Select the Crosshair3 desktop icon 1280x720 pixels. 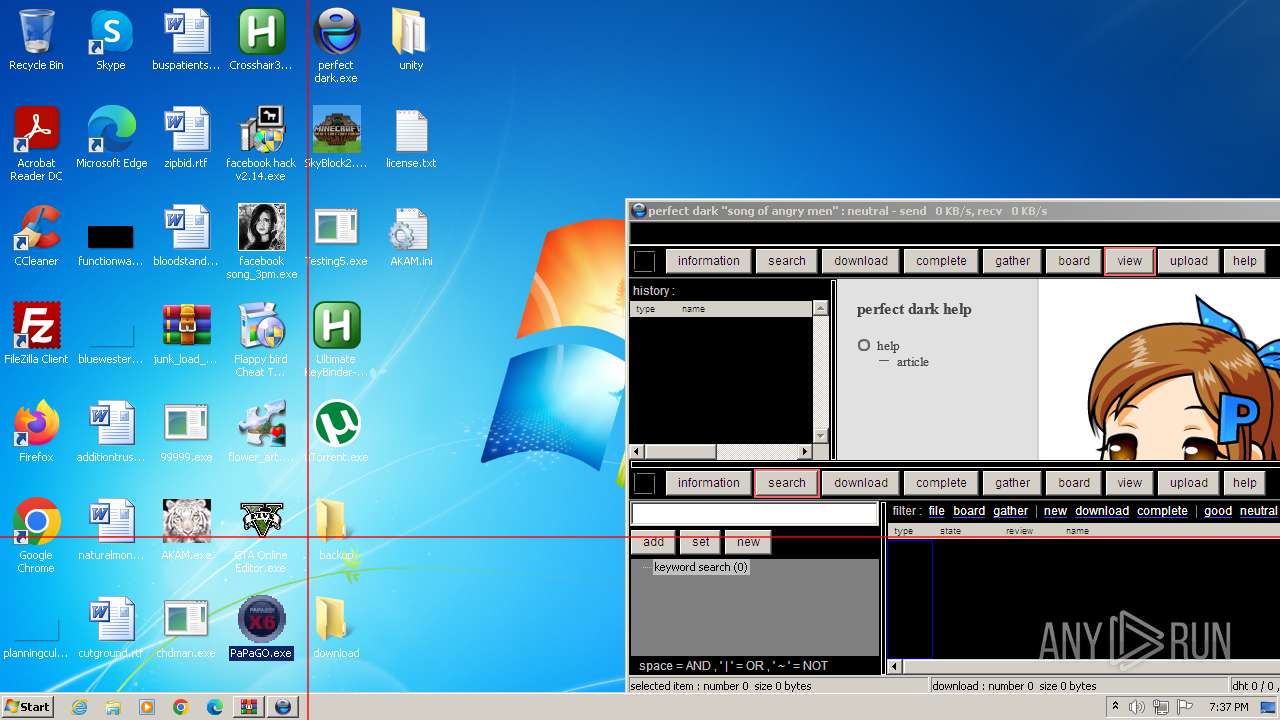click(261, 40)
